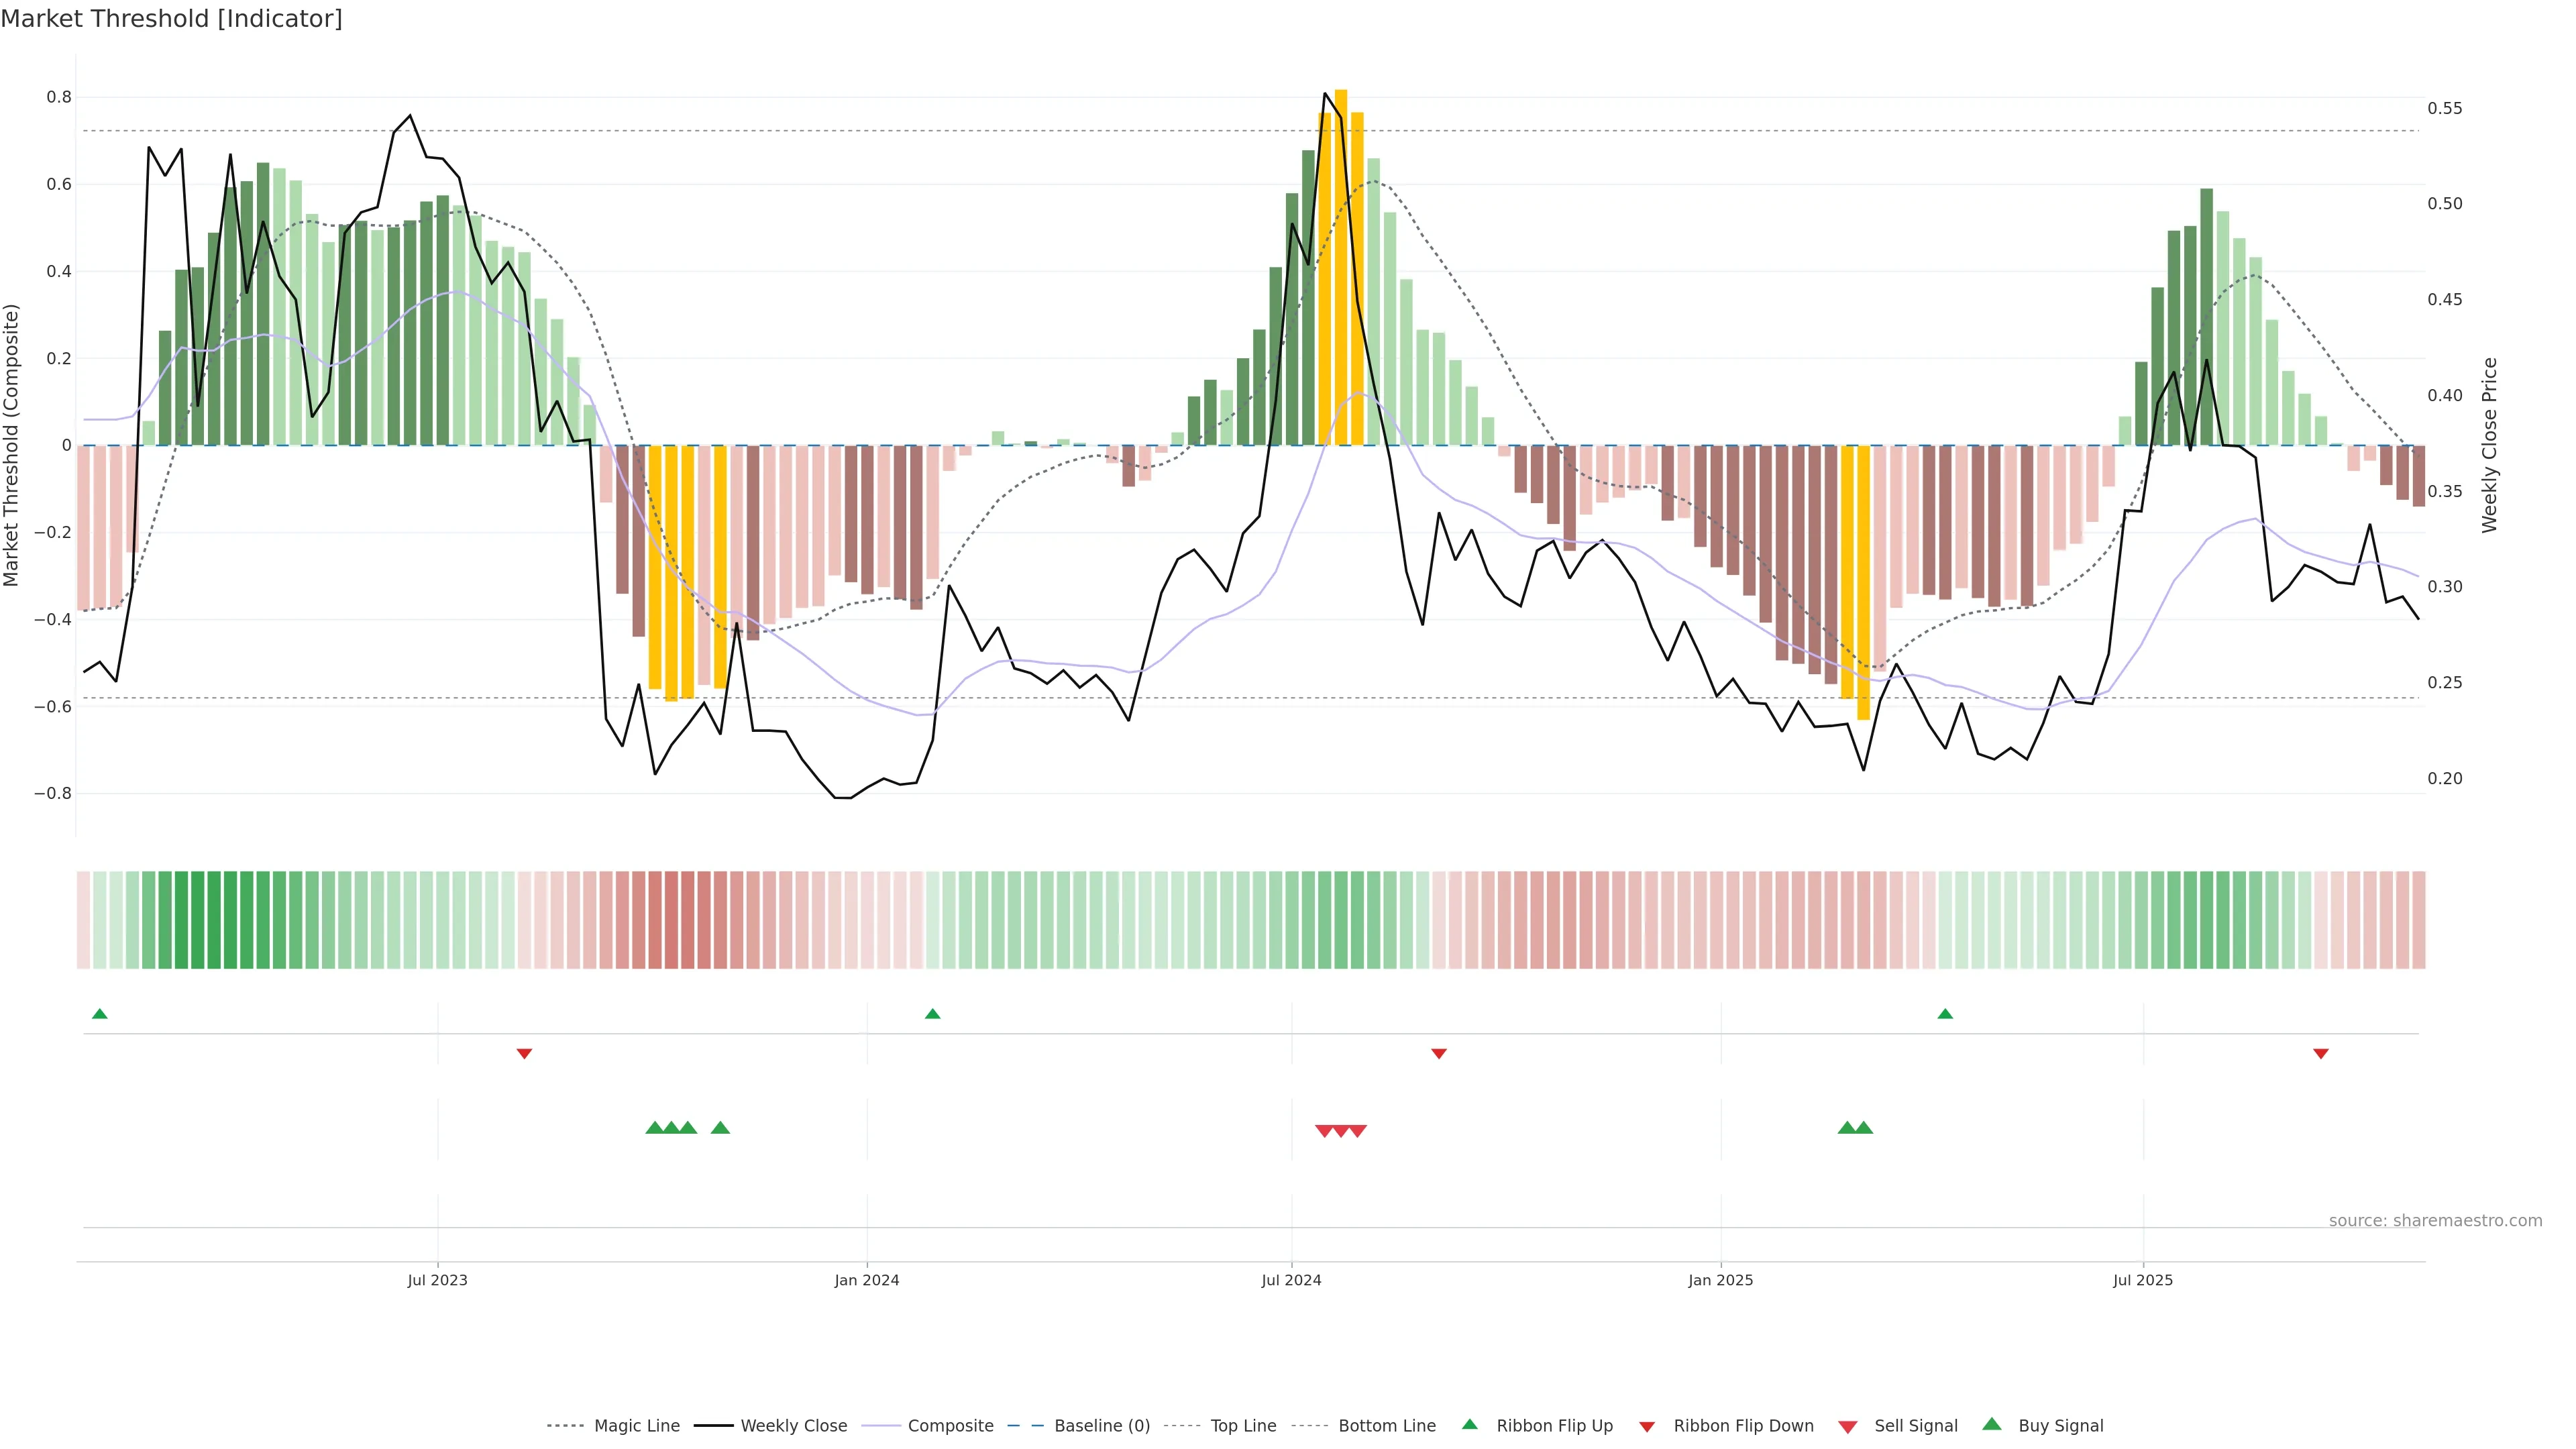
Task: Click the isolated fourth Buy Signal triangle in 2023
Action: (x=720, y=1128)
